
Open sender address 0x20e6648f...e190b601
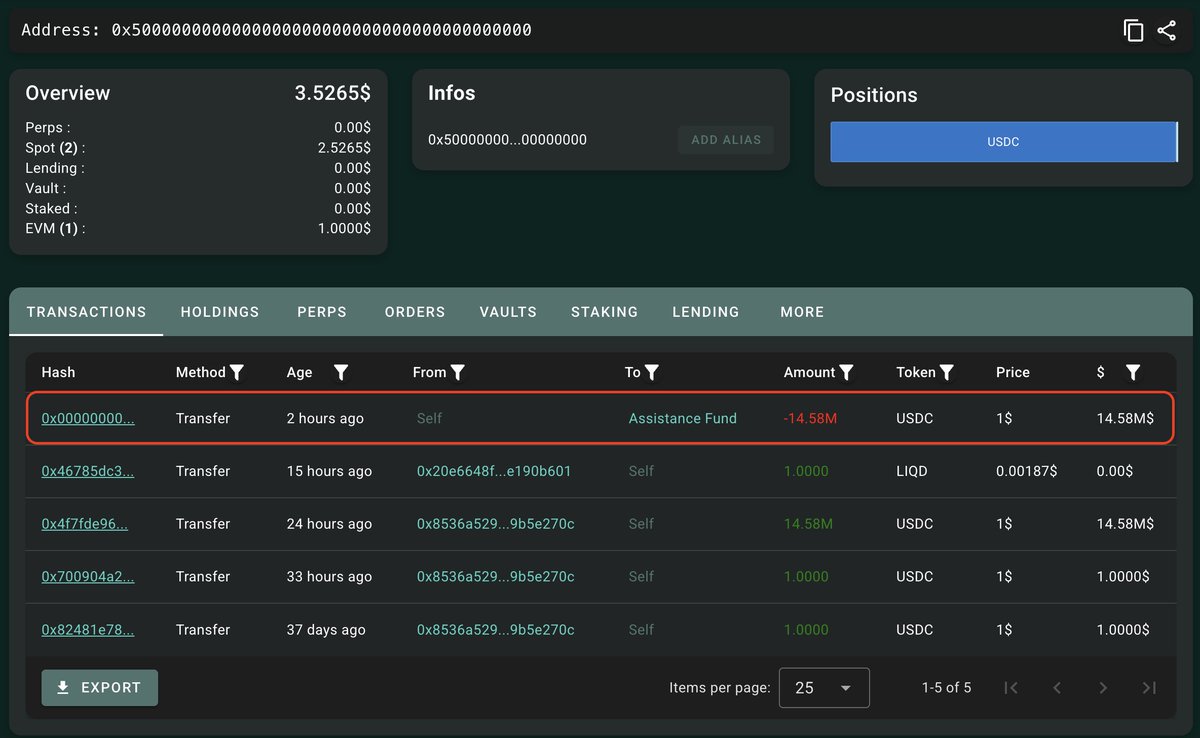pos(494,471)
